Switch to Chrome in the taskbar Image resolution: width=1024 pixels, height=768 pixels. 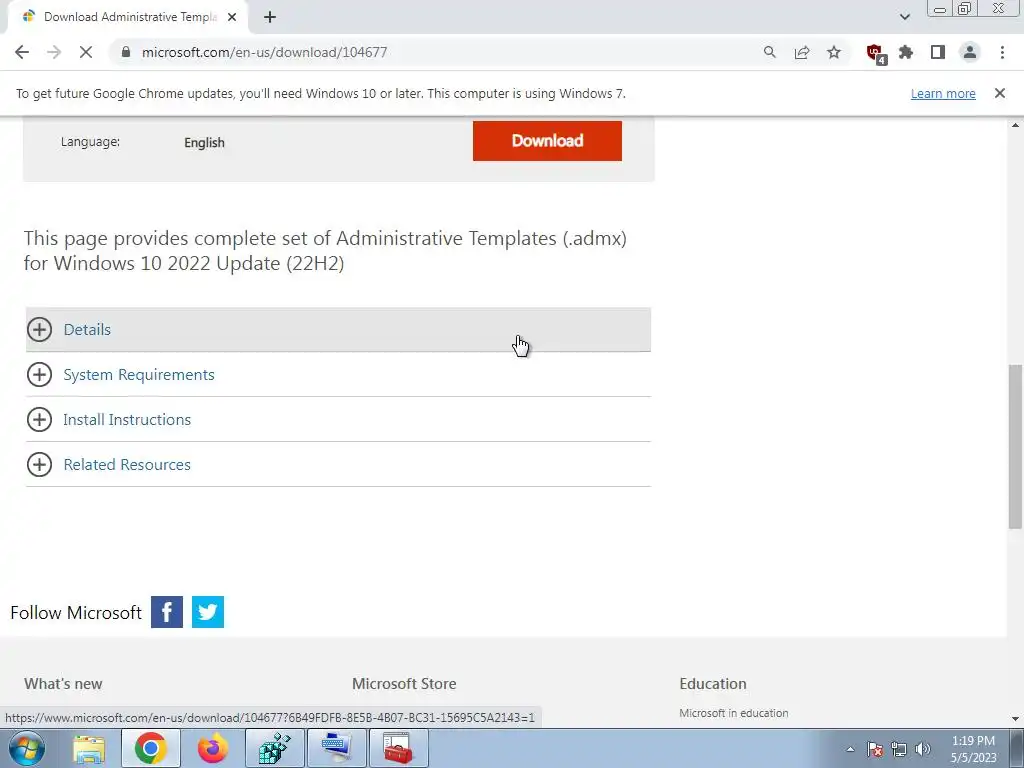pos(150,748)
